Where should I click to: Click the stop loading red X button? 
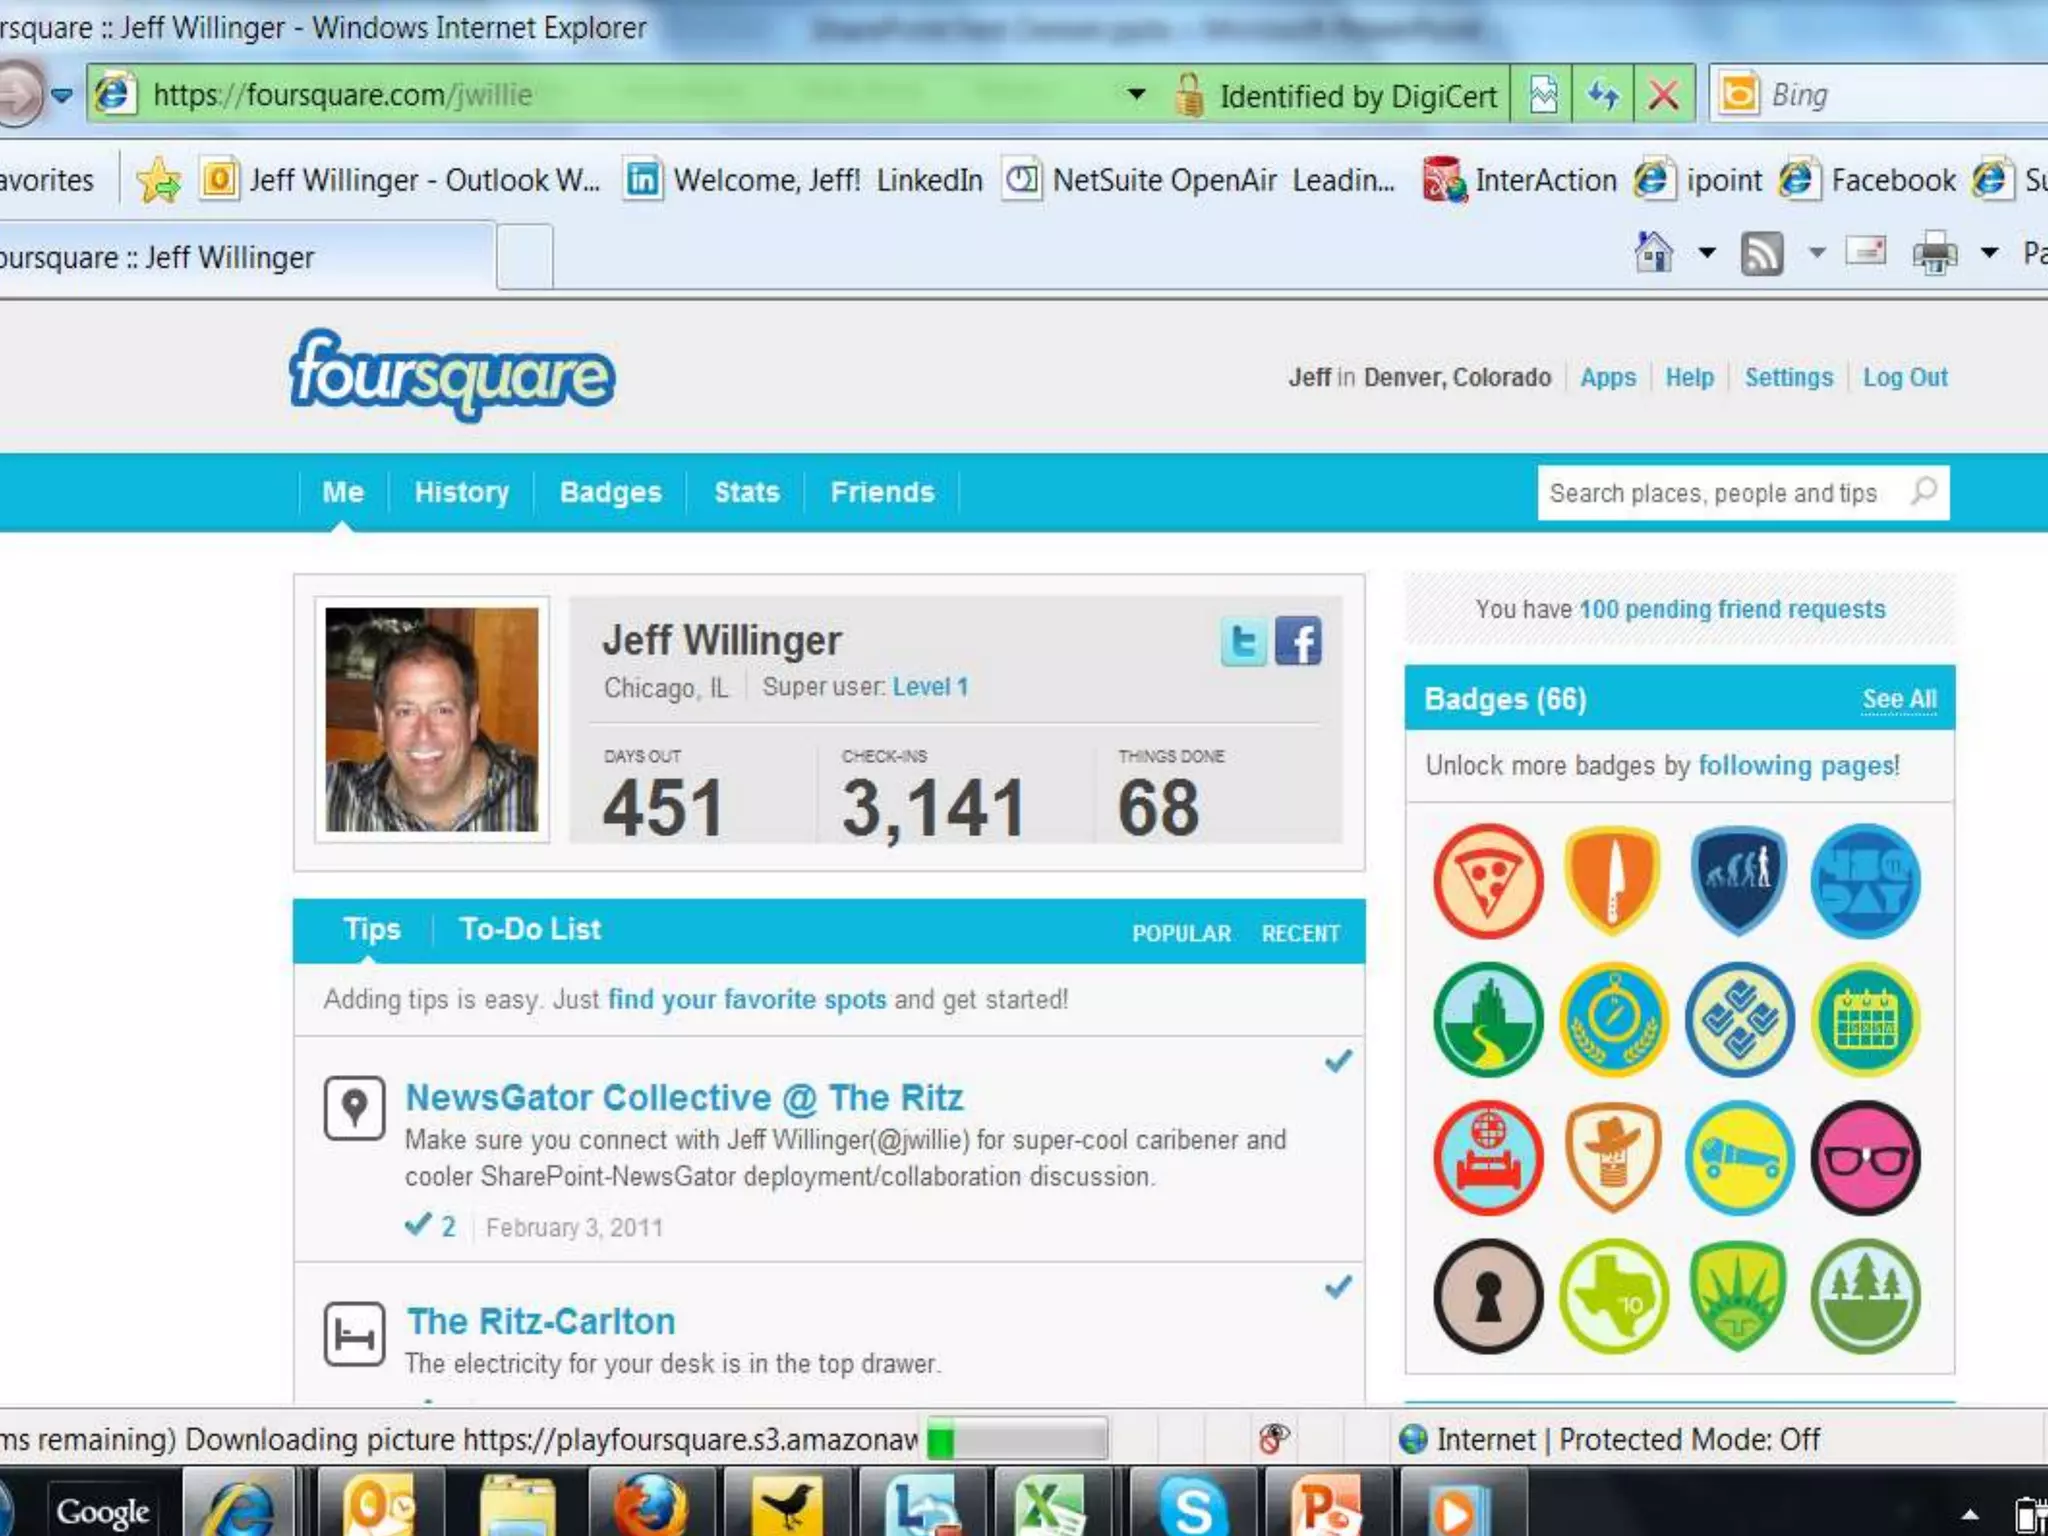coord(1663,96)
